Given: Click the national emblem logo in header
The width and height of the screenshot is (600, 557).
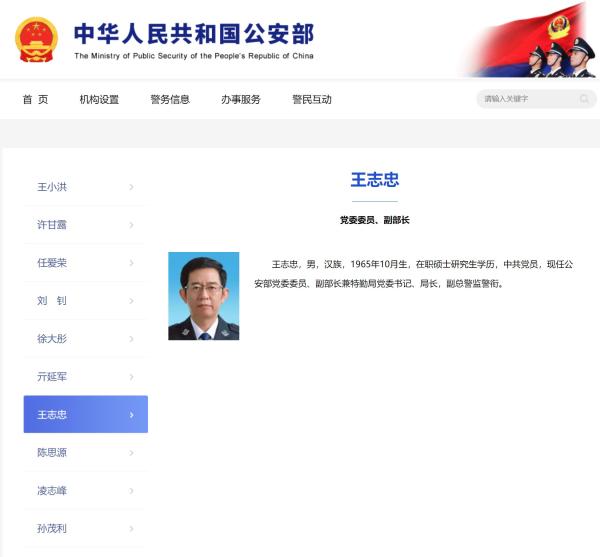Looking at the screenshot, I should pyautogui.click(x=36, y=39).
